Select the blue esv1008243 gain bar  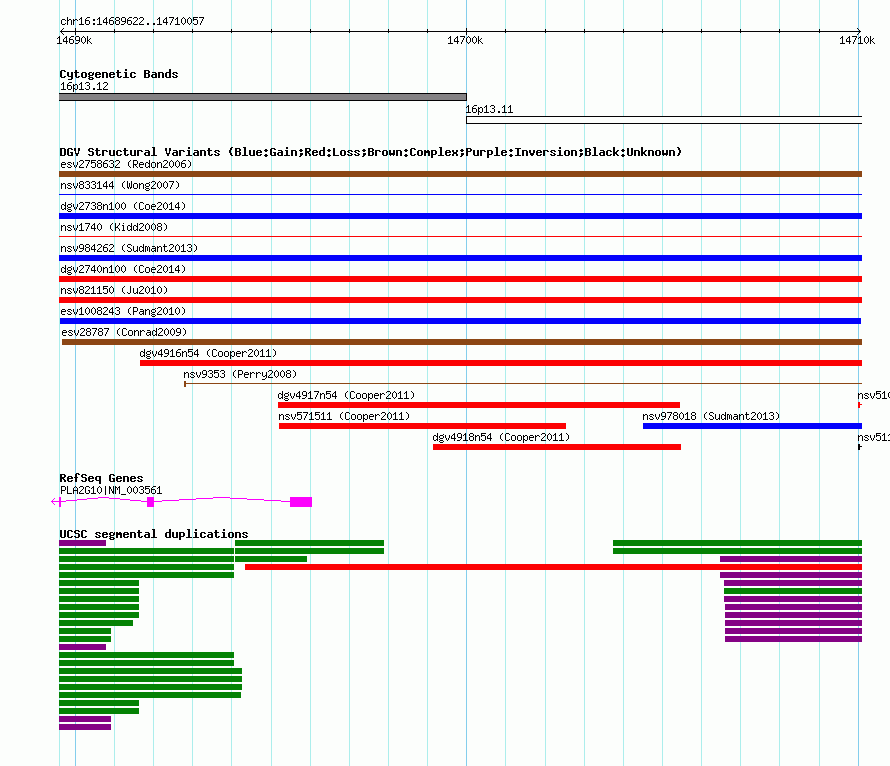point(460,321)
